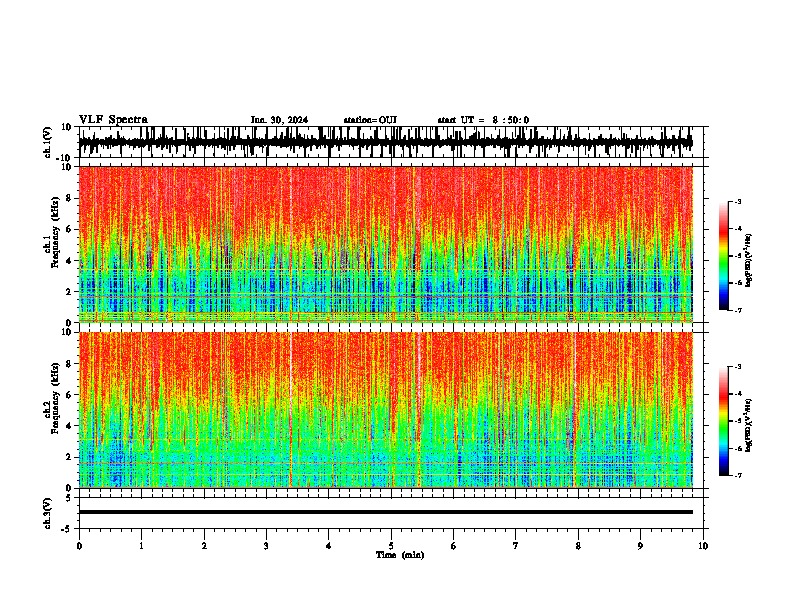792x612 pixels.
Task: Click time axis tick label 10
Action: click(x=703, y=546)
